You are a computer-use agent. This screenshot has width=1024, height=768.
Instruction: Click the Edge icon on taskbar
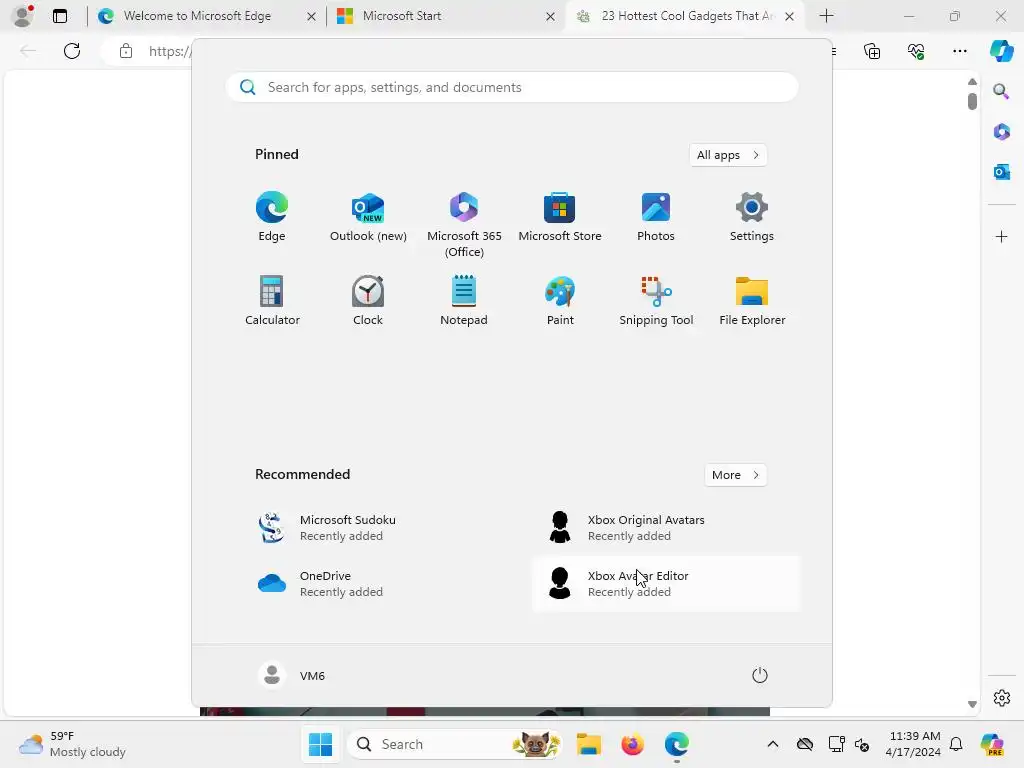(x=677, y=744)
